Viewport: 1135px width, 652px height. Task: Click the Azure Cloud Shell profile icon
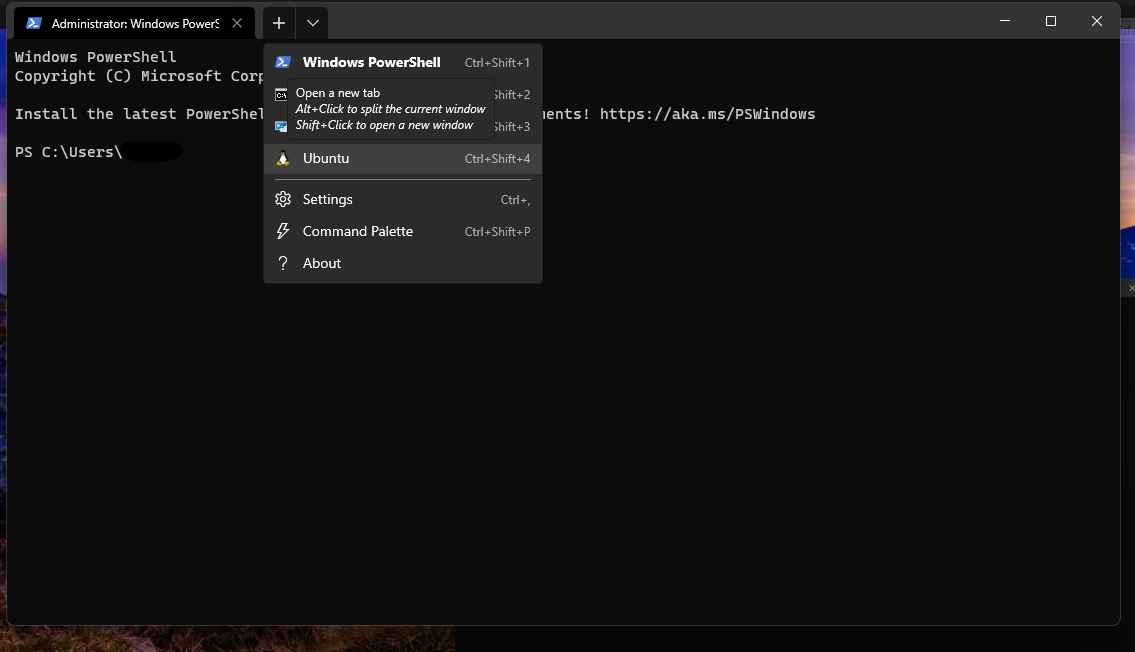pyautogui.click(x=281, y=127)
